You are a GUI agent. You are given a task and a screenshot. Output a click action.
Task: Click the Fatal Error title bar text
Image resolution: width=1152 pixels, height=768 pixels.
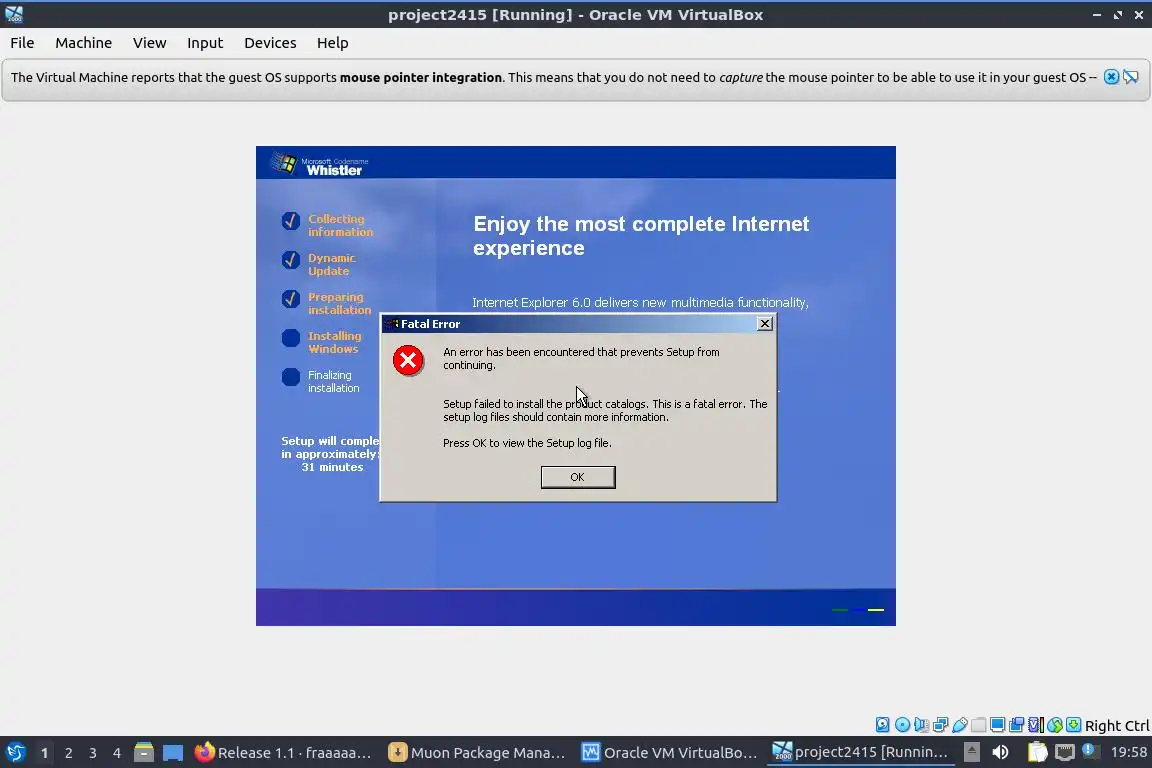coord(431,323)
